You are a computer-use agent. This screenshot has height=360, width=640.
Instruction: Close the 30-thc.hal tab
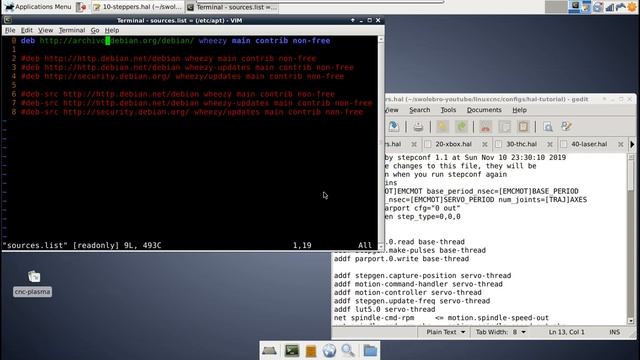pos(550,144)
